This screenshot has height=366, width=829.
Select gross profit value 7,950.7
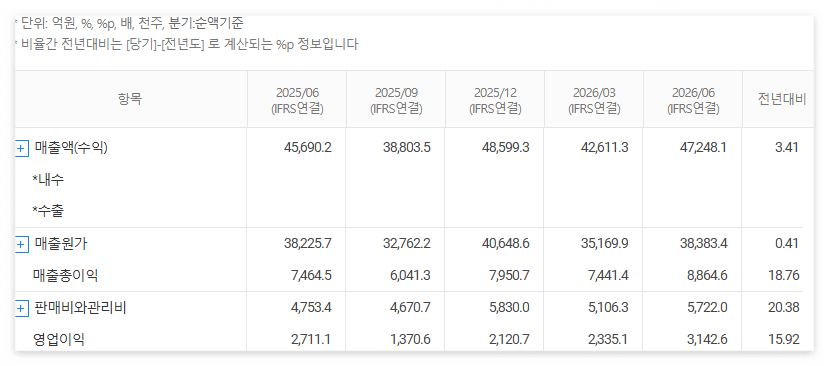(x=509, y=276)
